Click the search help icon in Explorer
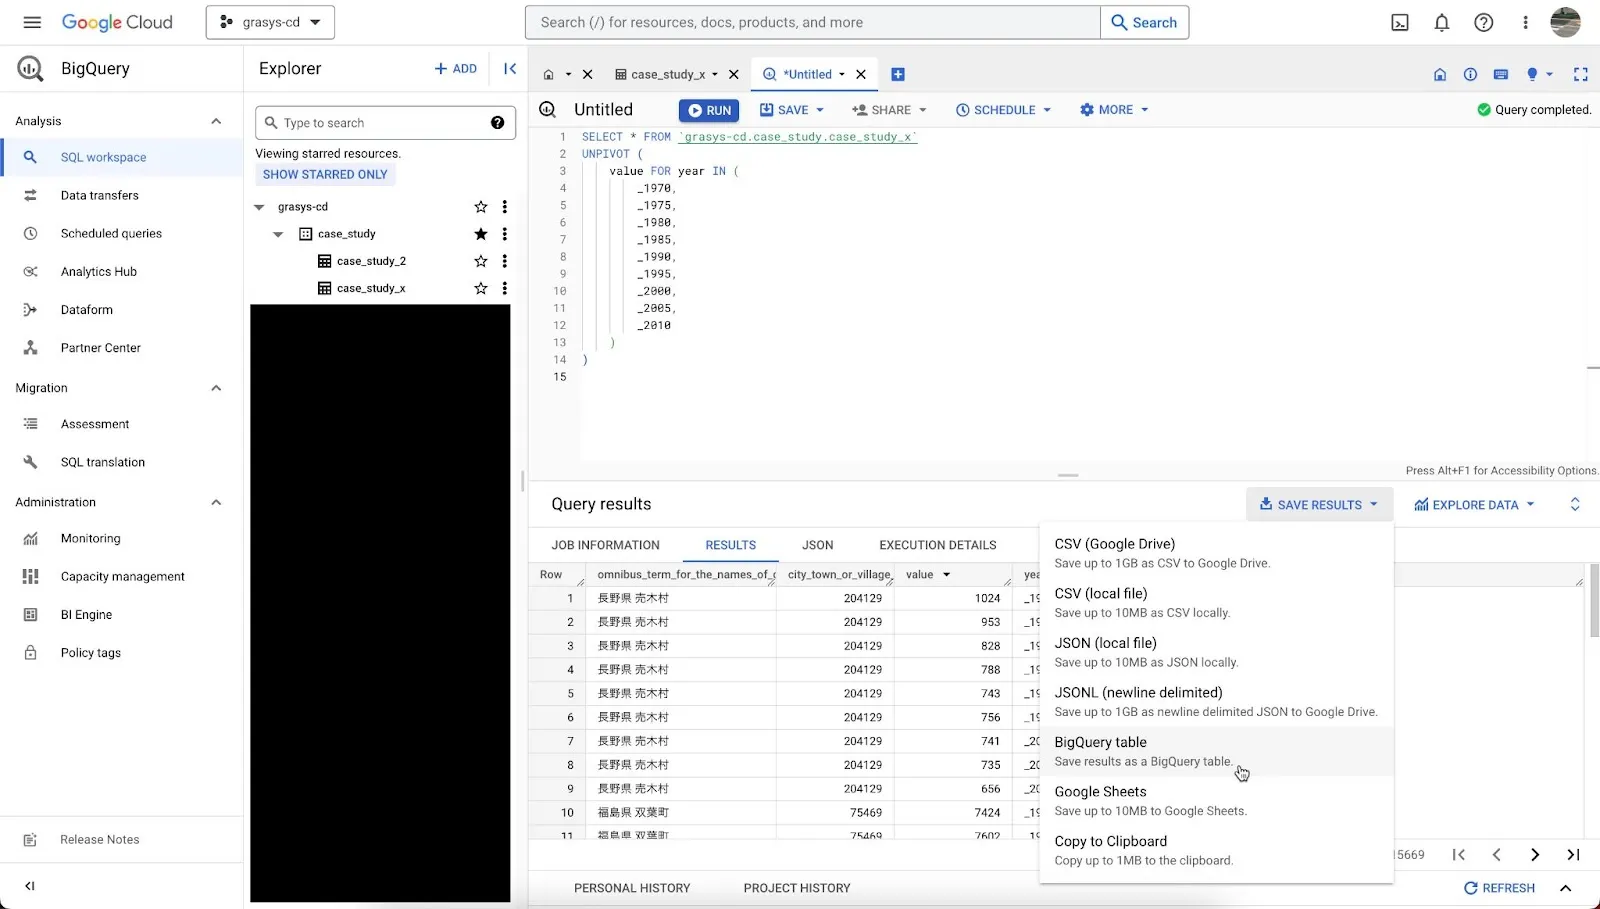This screenshot has height=909, width=1600. point(497,123)
